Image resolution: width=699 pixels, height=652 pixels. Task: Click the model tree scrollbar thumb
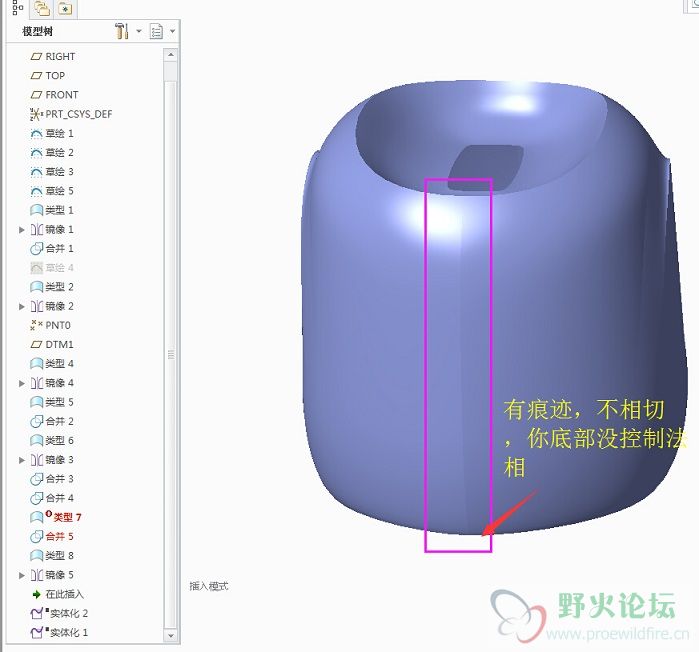(x=171, y=354)
